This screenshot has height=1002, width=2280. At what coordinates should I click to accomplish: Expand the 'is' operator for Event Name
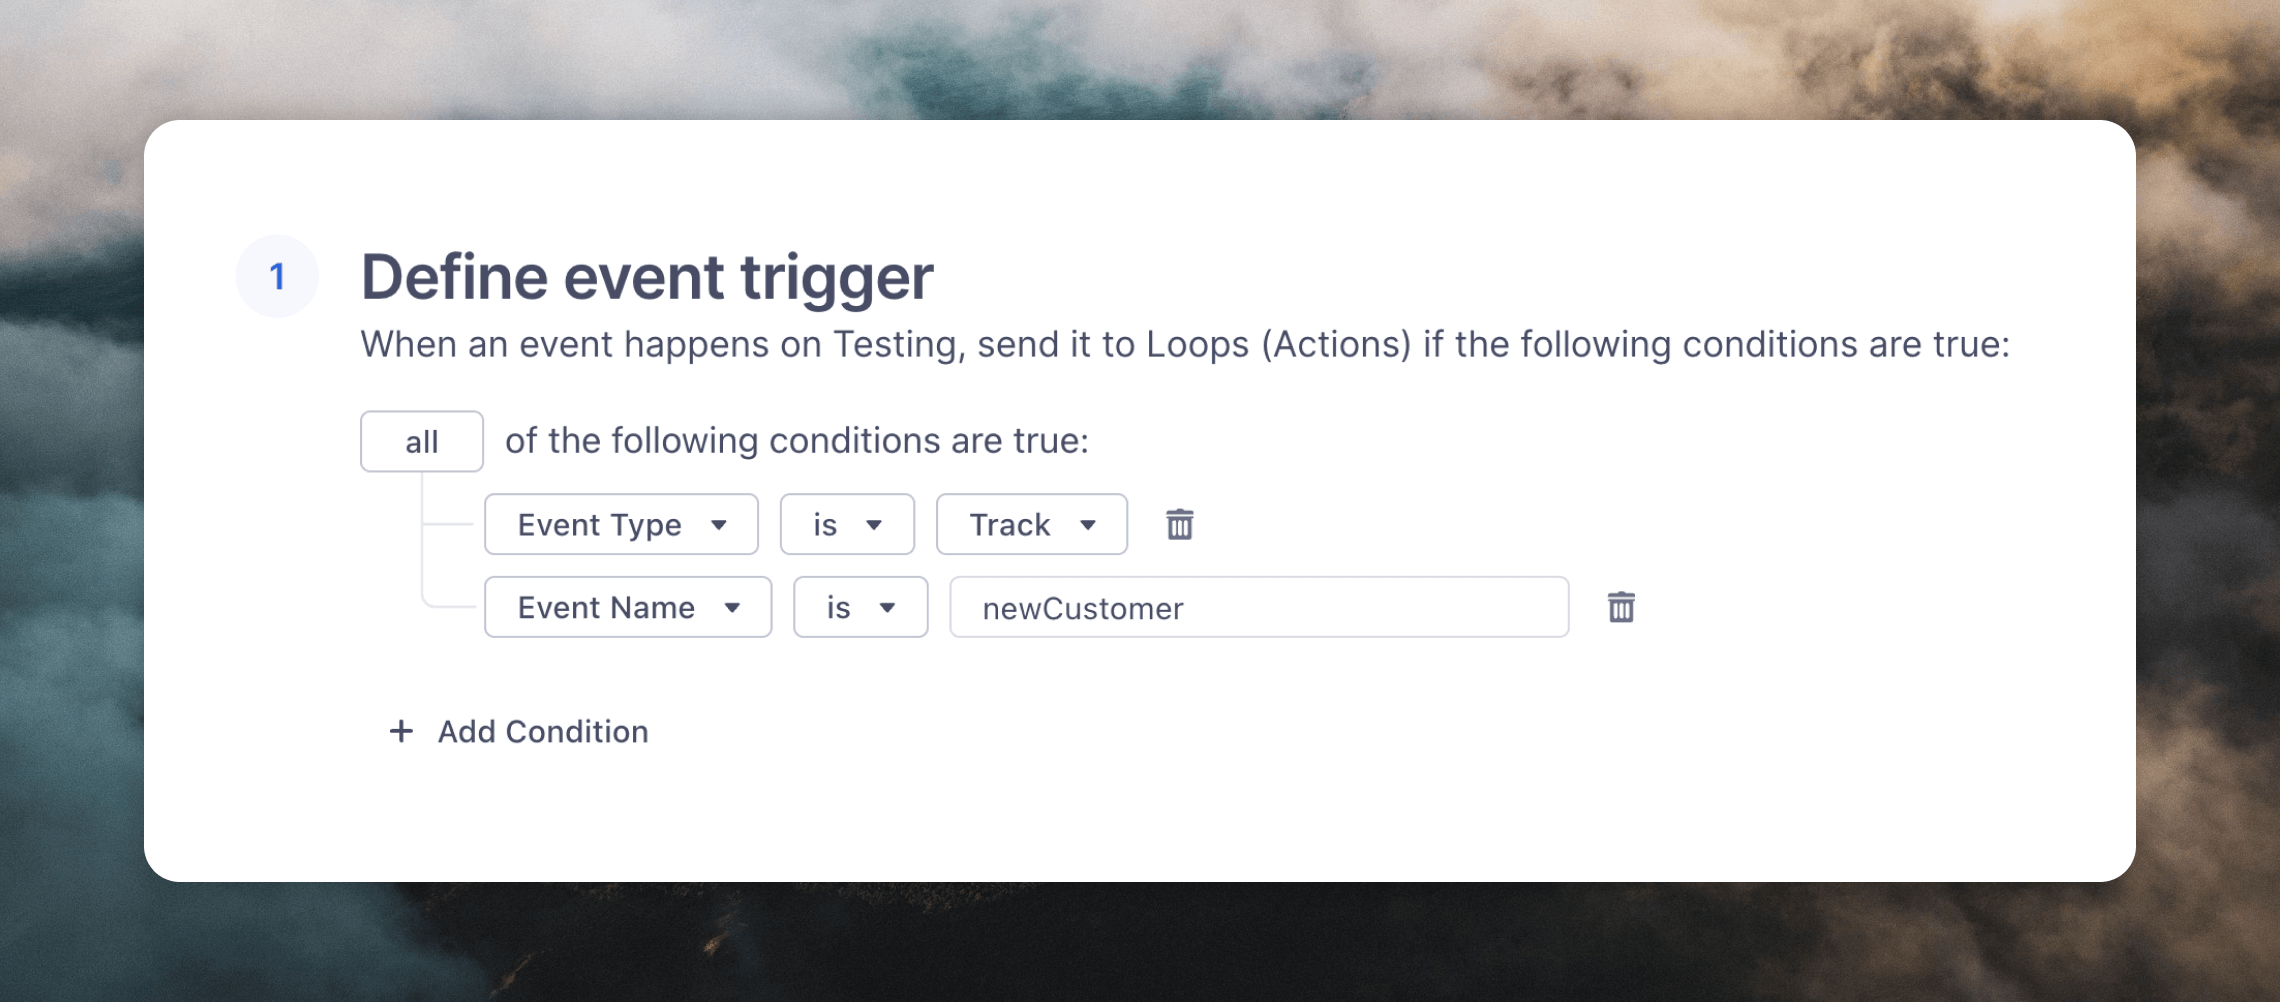860,607
